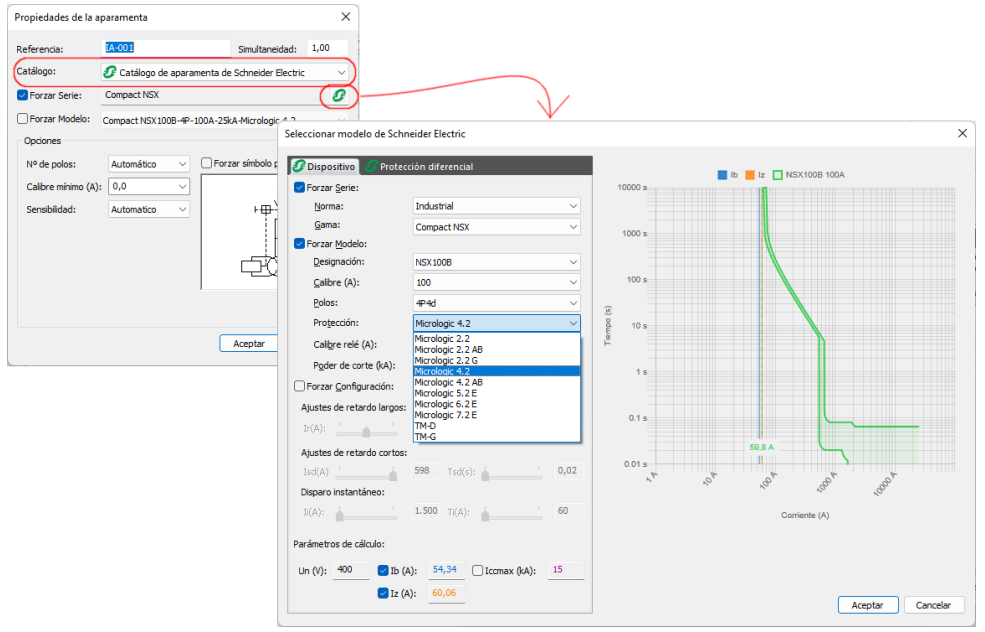Open the Norma dropdown showing Industrial

tap(496, 206)
